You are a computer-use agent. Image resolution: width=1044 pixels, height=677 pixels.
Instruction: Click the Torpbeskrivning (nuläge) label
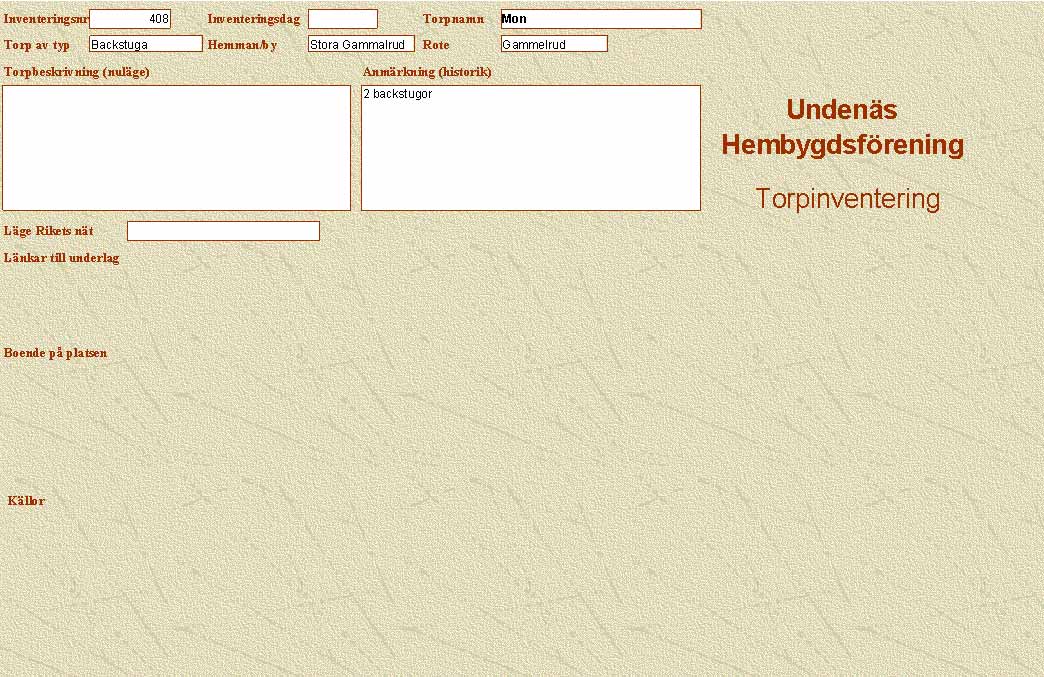point(77,72)
